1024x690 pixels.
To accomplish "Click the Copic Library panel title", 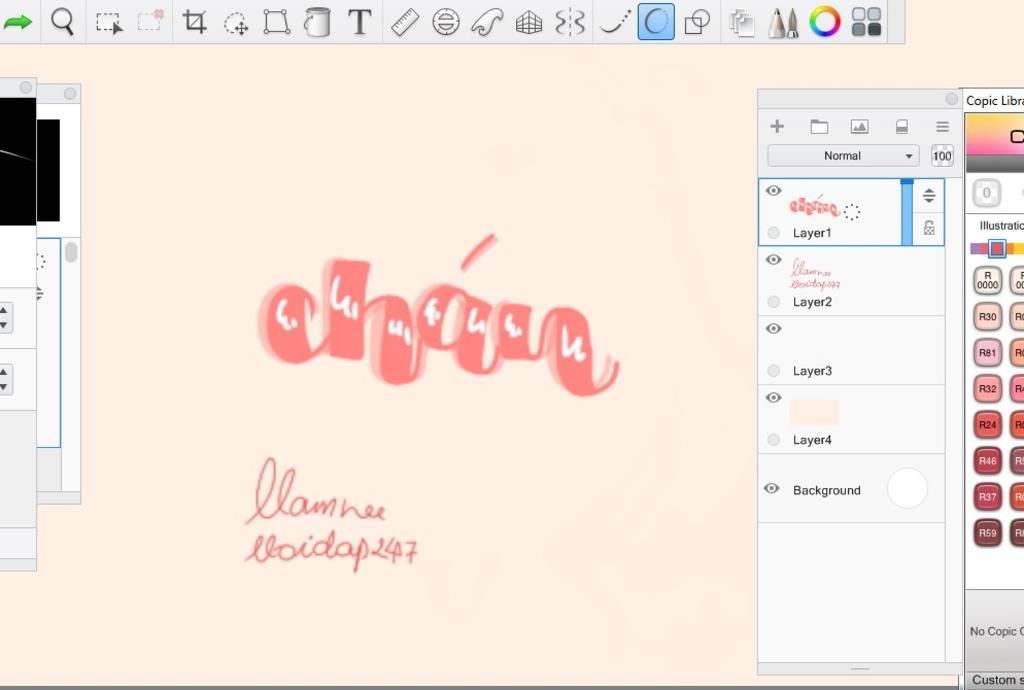I will tap(995, 101).
